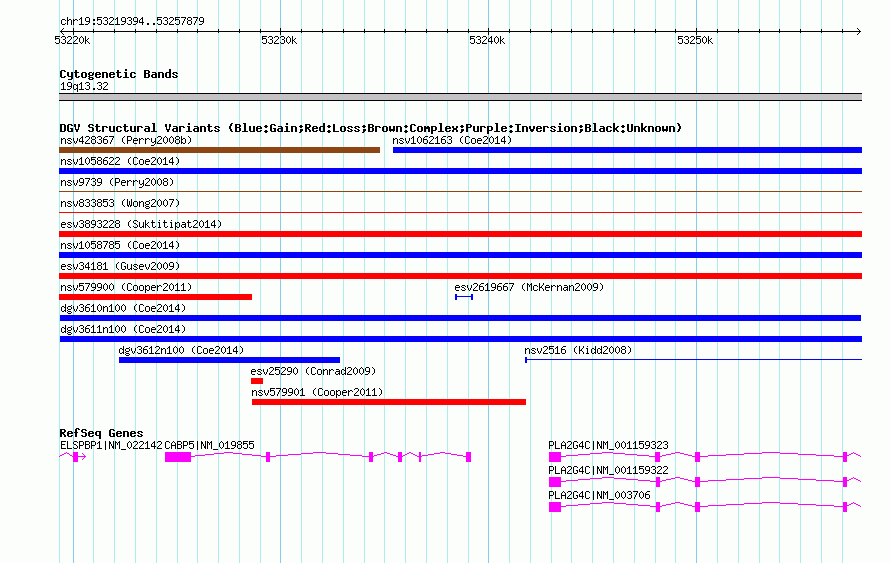890x563 pixels.
Task: Click the red nsv579901 loss bar
Action: click(389, 402)
